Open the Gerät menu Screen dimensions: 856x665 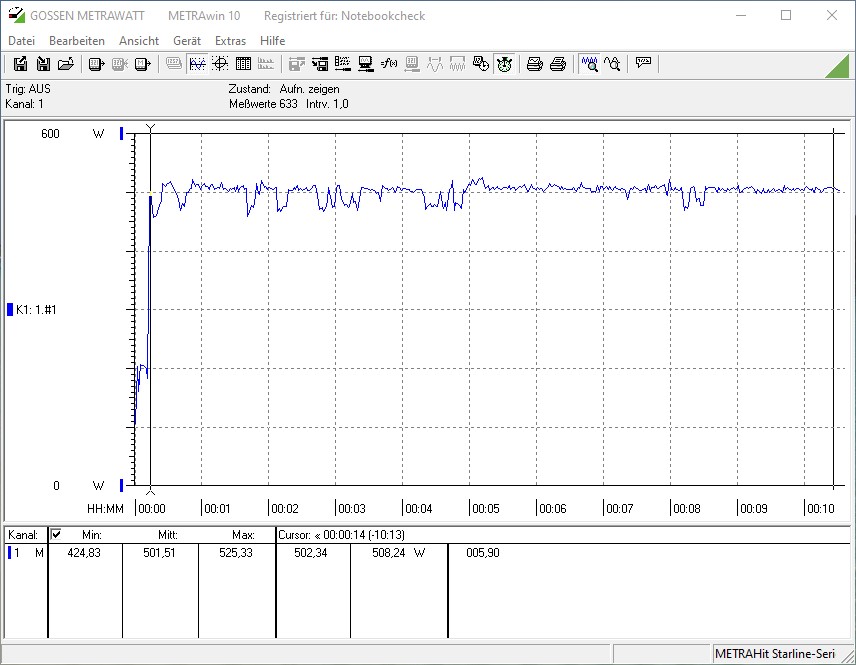pos(187,41)
